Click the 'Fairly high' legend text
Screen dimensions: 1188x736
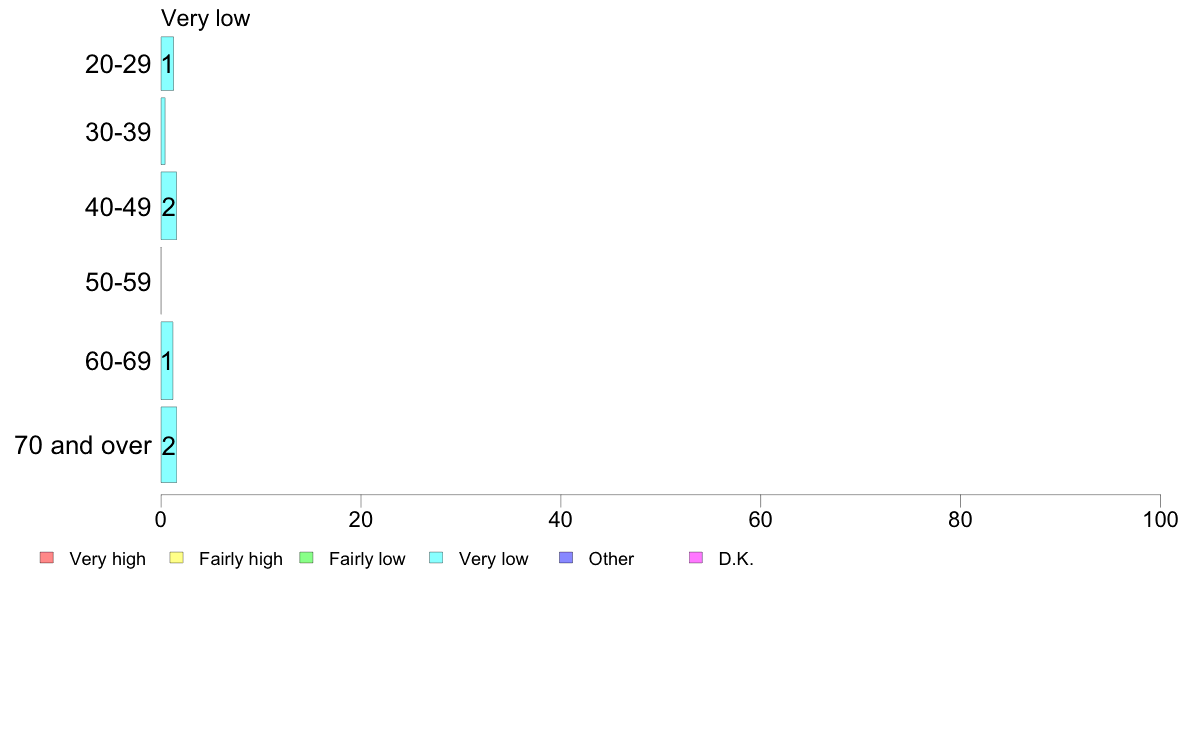pyautogui.click(x=241, y=559)
